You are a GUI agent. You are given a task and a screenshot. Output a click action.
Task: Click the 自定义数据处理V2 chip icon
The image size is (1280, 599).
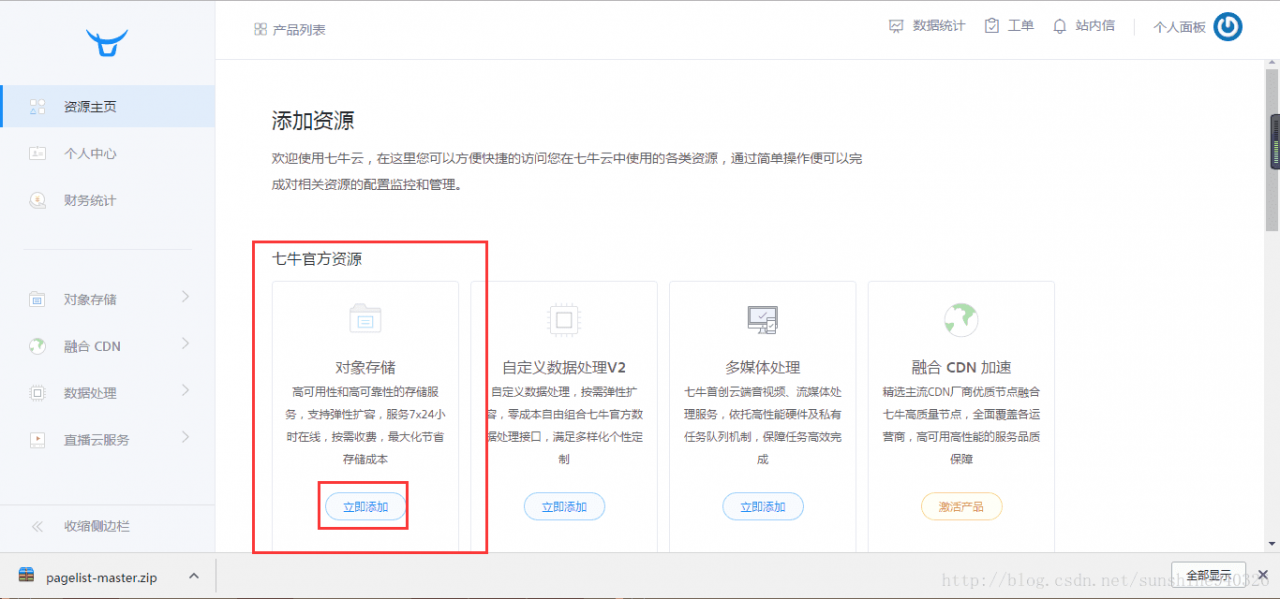point(563,319)
